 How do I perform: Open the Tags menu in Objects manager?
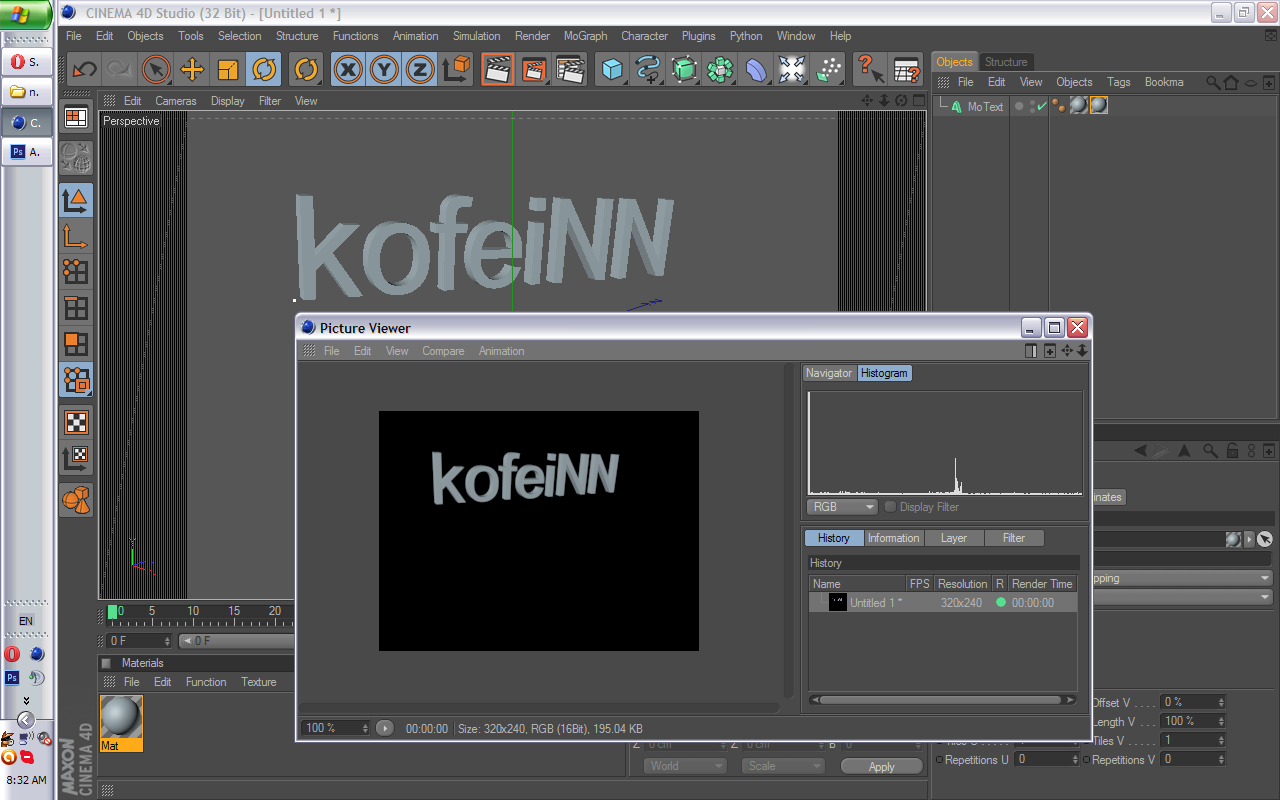[1118, 82]
